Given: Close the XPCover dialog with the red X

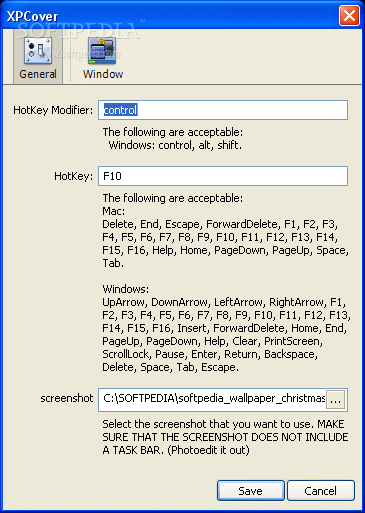Looking at the screenshot, I should pos(349,15).
